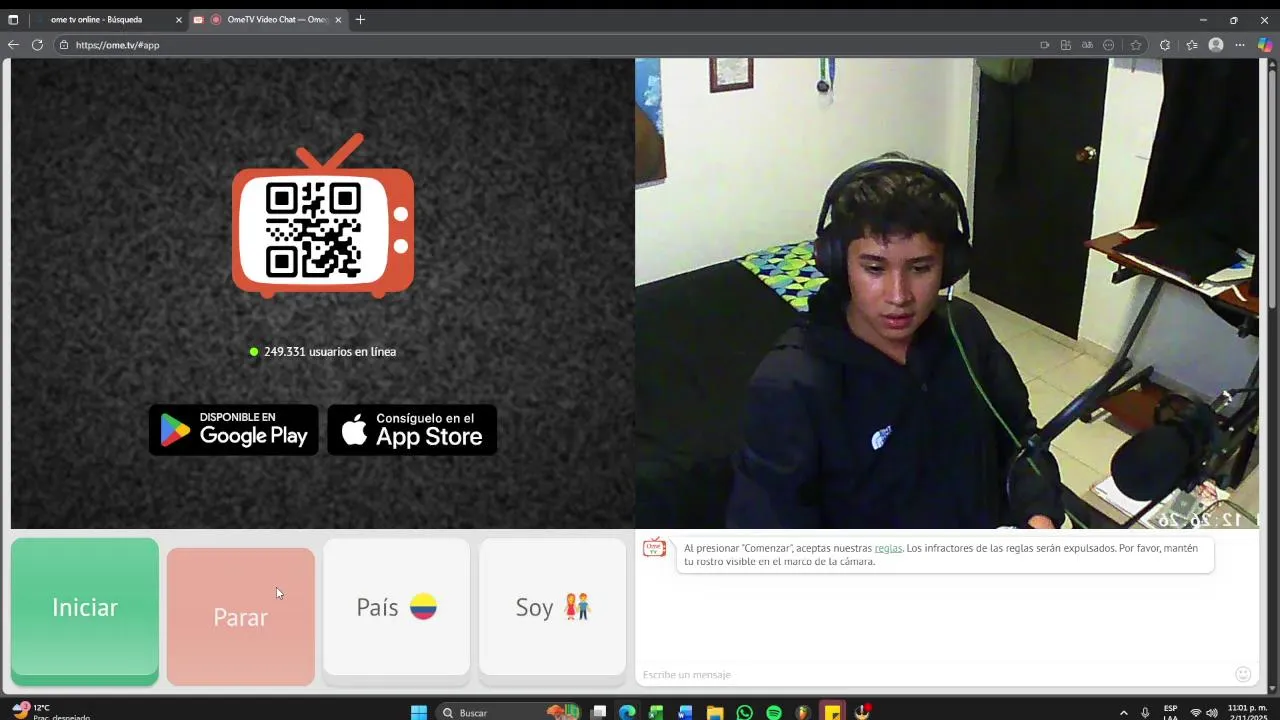The image size is (1280, 720).
Task: Open Spotify from the taskbar
Action: tap(774, 712)
